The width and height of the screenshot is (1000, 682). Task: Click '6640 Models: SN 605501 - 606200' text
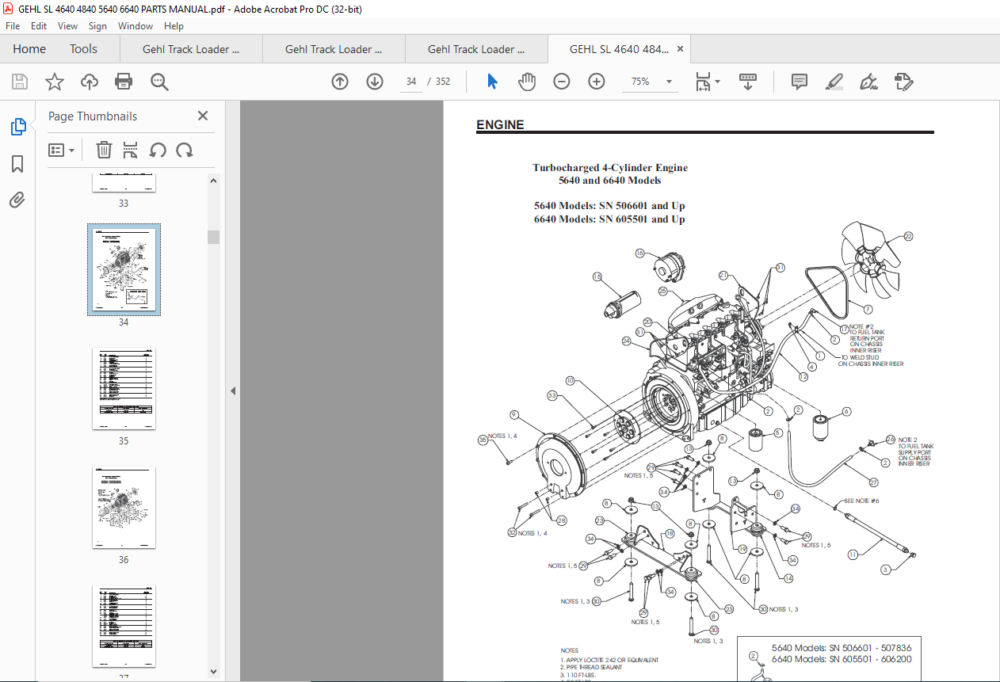click(841, 659)
